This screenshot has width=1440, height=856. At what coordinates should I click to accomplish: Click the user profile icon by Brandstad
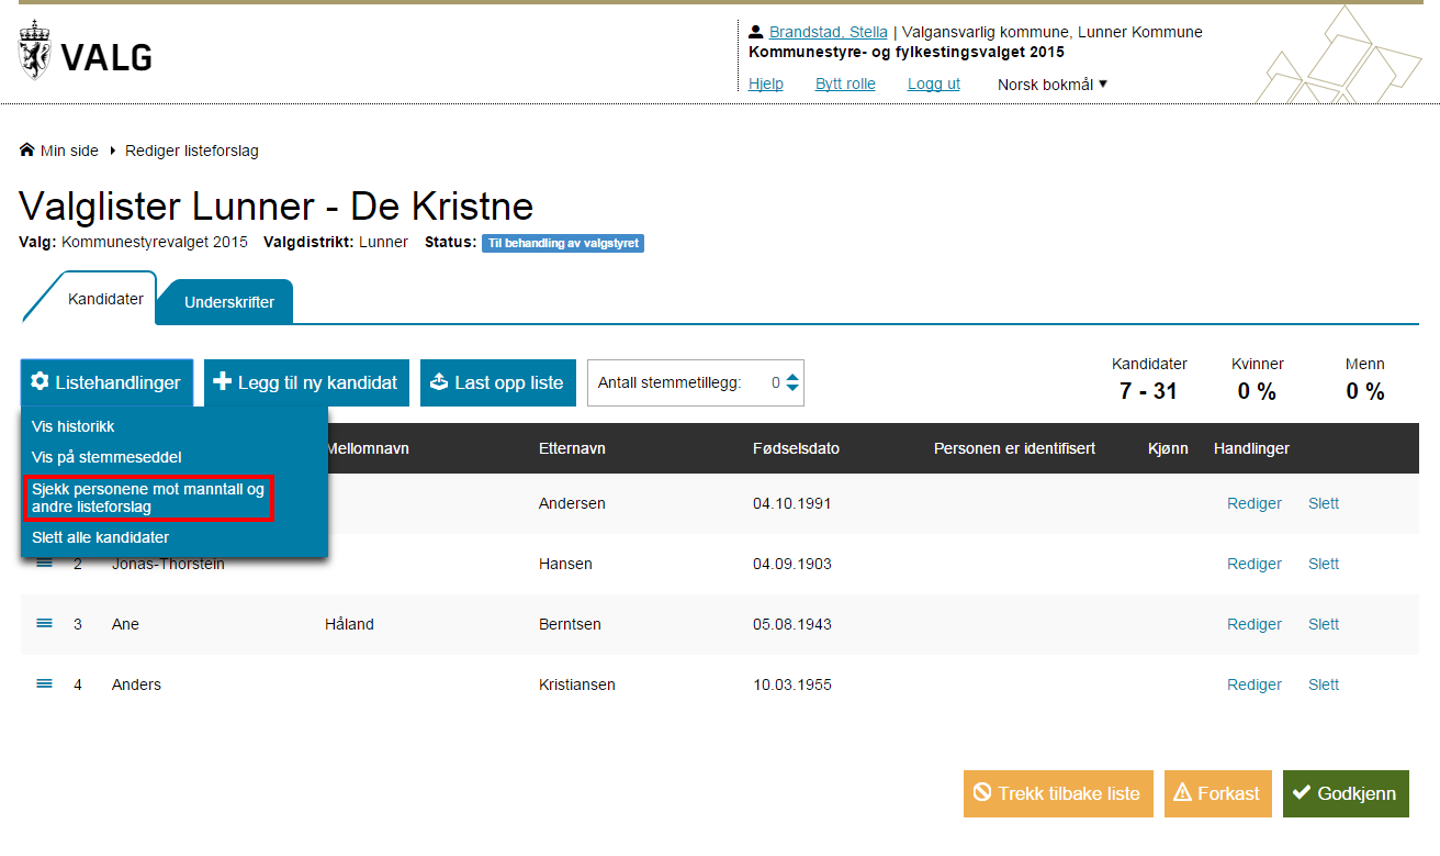click(756, 32)
